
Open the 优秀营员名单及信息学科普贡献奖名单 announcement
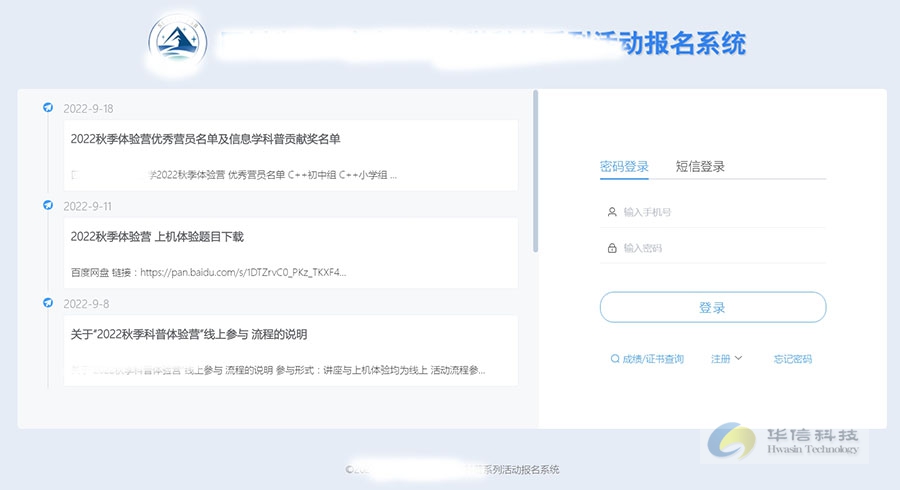290,155
